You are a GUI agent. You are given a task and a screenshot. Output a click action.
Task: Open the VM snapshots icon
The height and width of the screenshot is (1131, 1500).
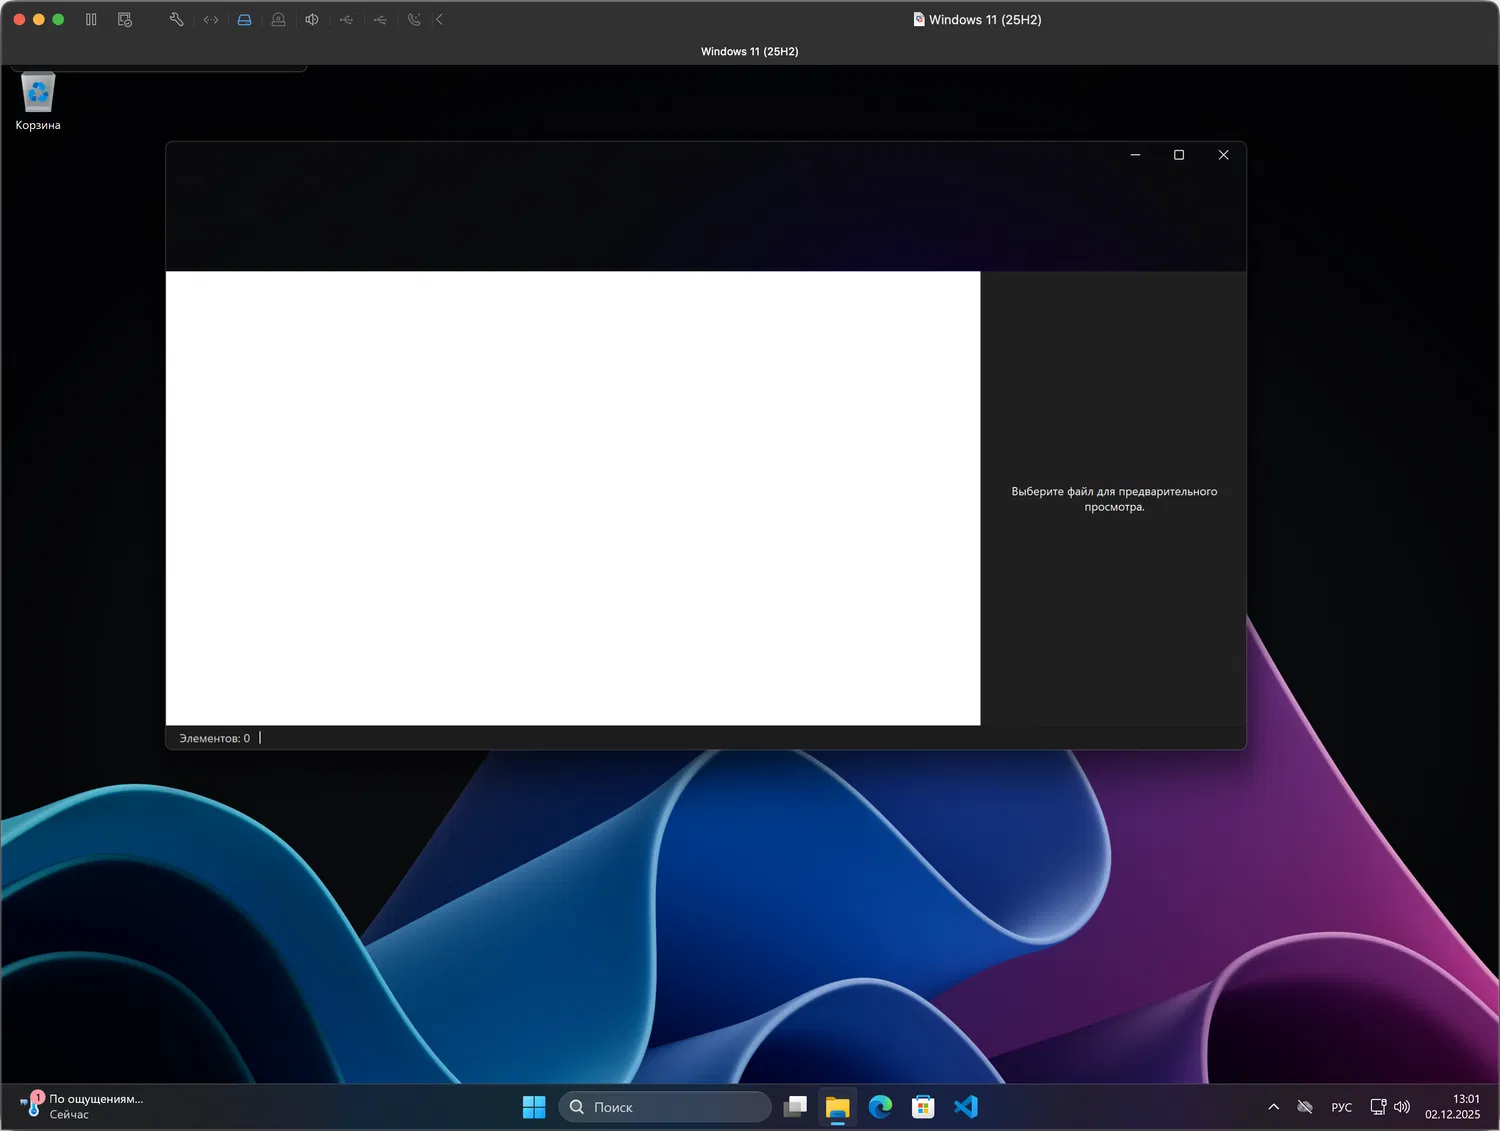[125, 19]
